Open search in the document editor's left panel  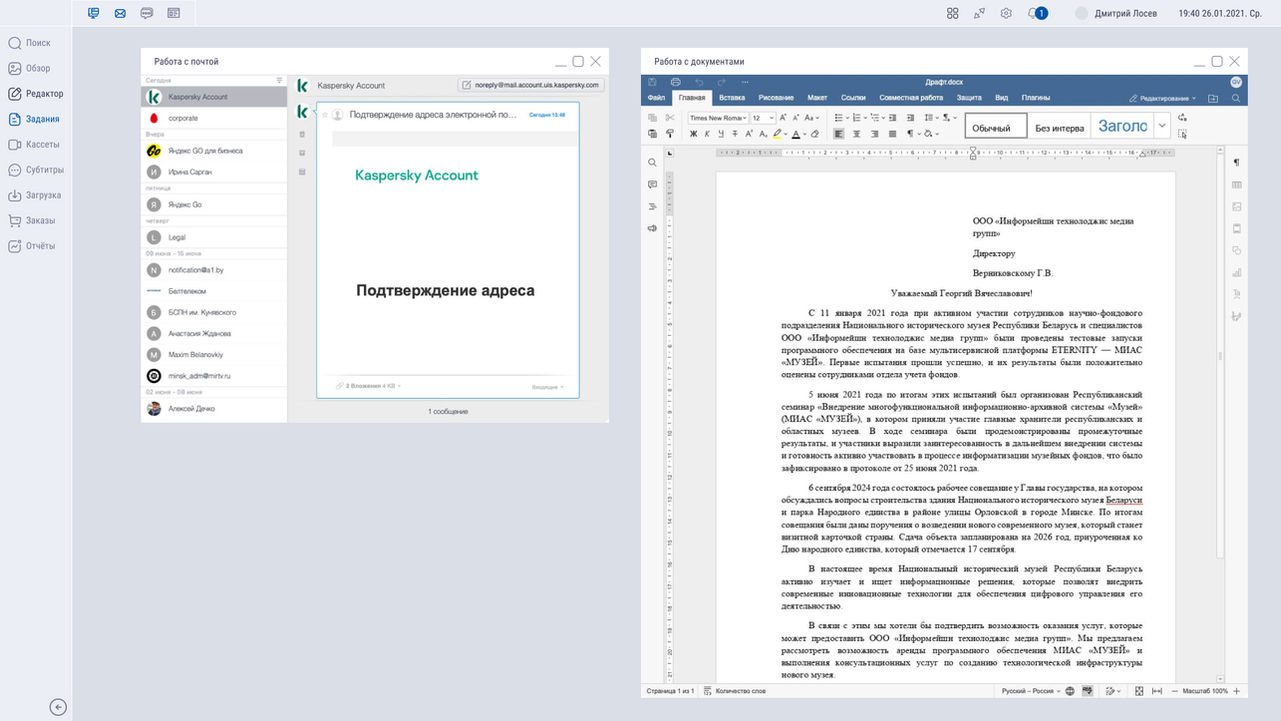coord(652,162)
